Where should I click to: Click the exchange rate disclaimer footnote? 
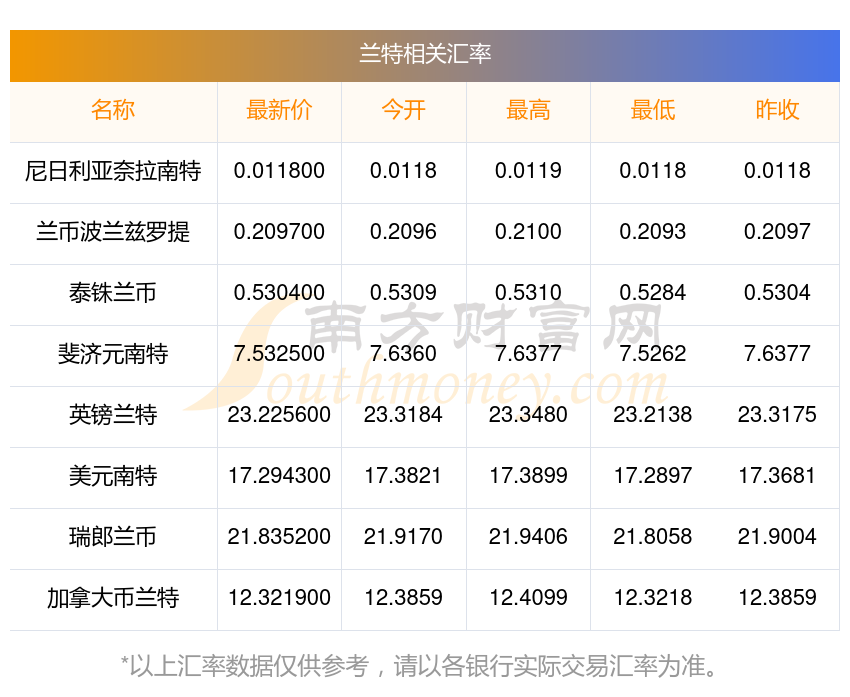point(425,666)
